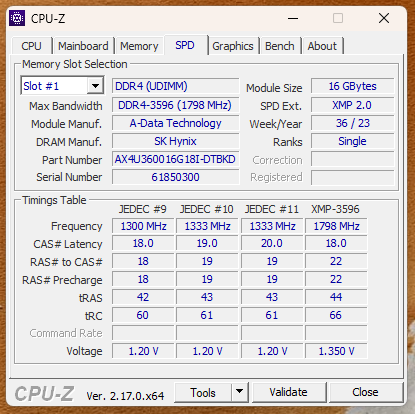Click XMP-3596 tRC value 66
415x414 pixels.
point(336,315)
